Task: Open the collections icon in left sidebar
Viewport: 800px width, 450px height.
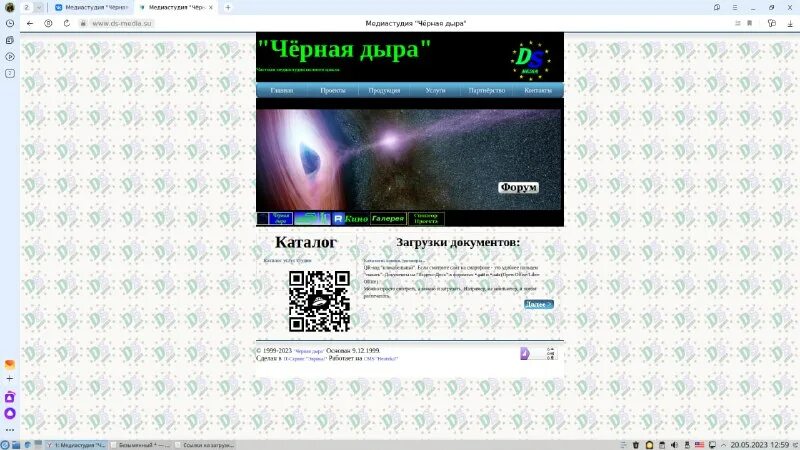Action: click(10, 40)
